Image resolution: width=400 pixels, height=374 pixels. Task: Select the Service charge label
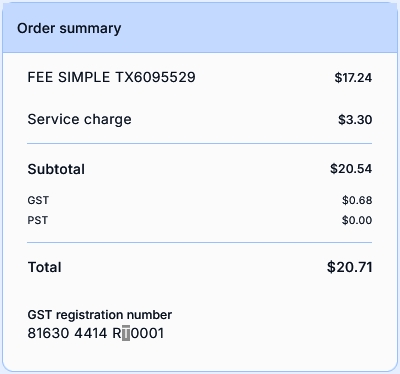tap(79, 119)
